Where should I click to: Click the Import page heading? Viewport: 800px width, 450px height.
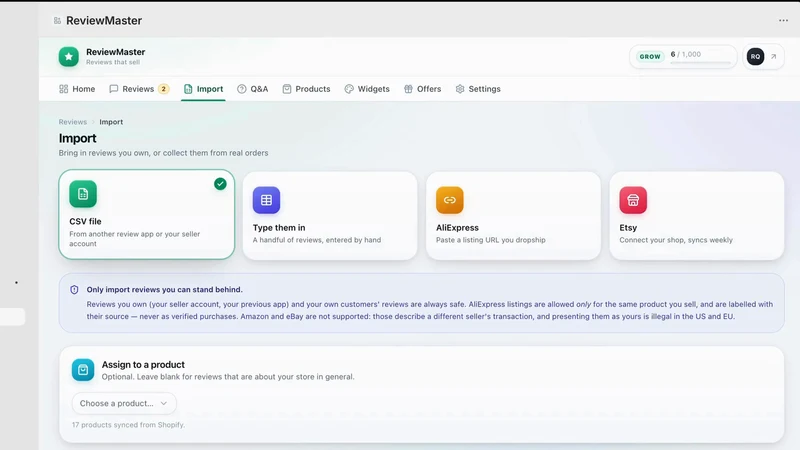pos(78,138)
